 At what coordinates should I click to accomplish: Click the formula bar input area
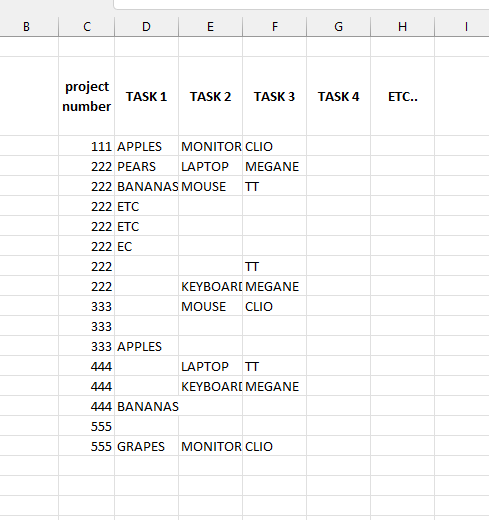[301, 4]
